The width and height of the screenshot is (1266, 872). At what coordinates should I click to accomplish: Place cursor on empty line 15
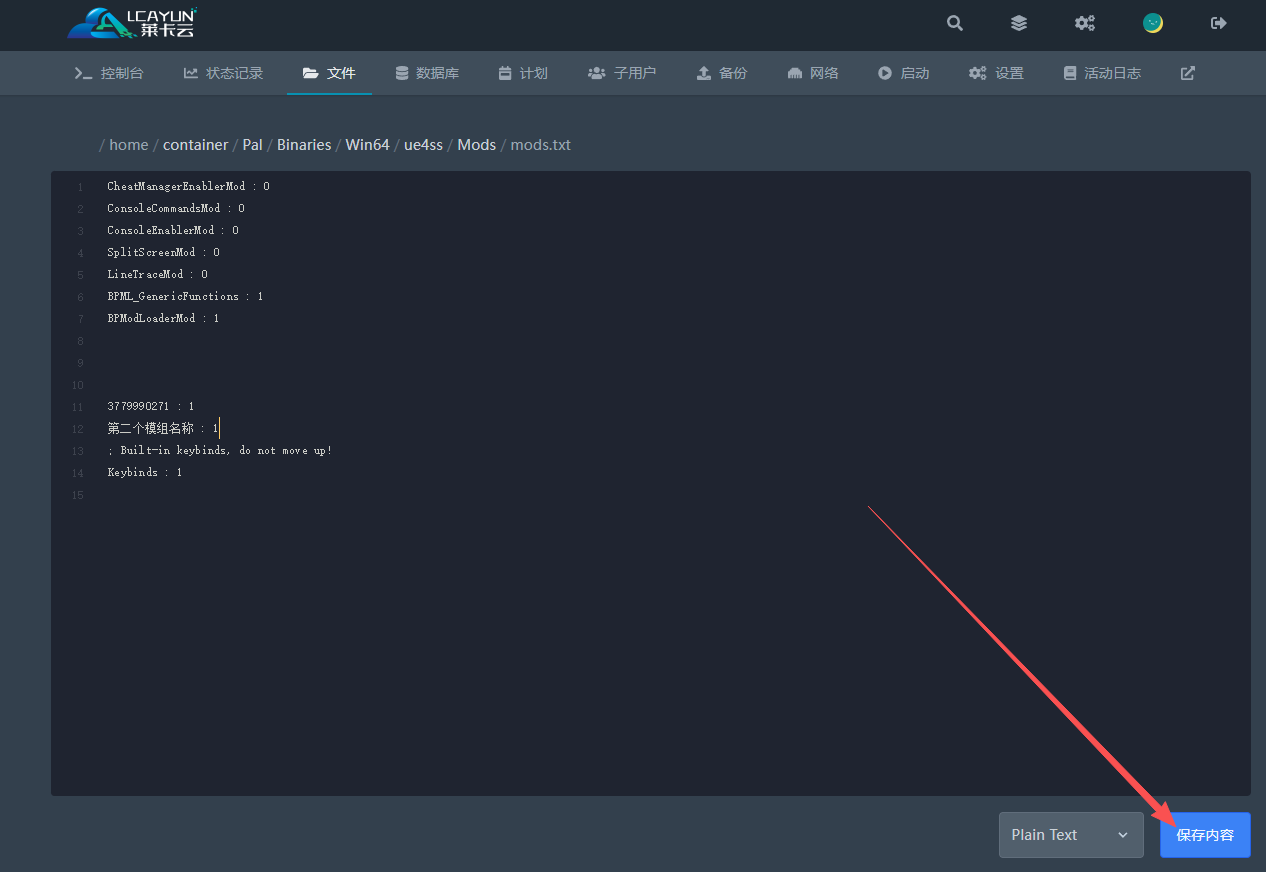[x=670, y=495]
